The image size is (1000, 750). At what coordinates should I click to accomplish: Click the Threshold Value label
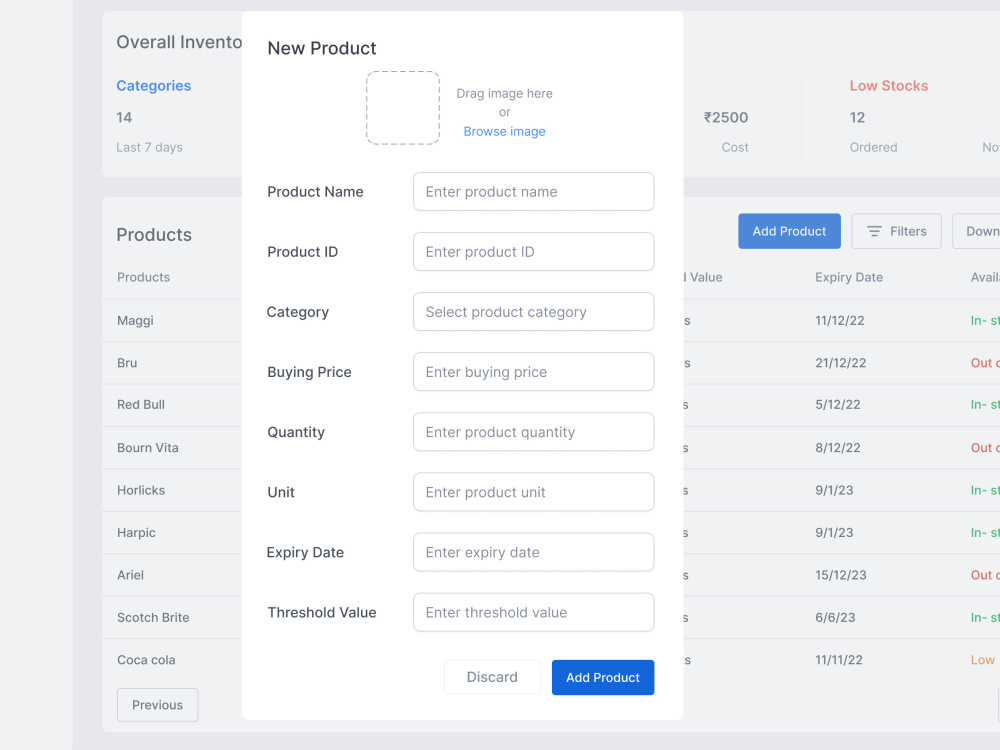click(321, 612)
